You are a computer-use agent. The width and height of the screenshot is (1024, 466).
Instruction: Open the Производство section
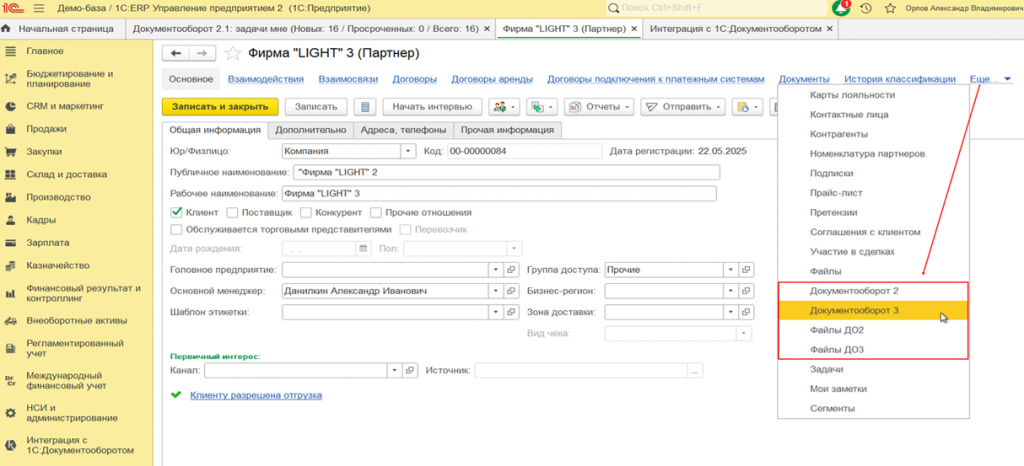58,197
